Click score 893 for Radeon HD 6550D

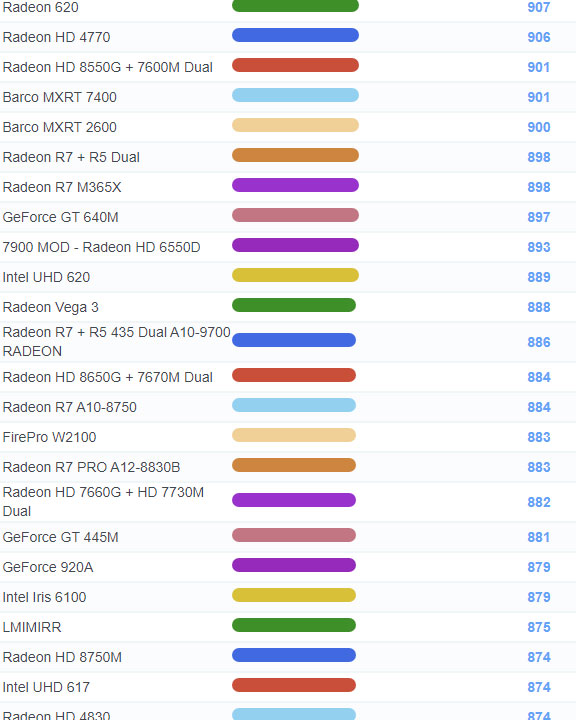539,247
